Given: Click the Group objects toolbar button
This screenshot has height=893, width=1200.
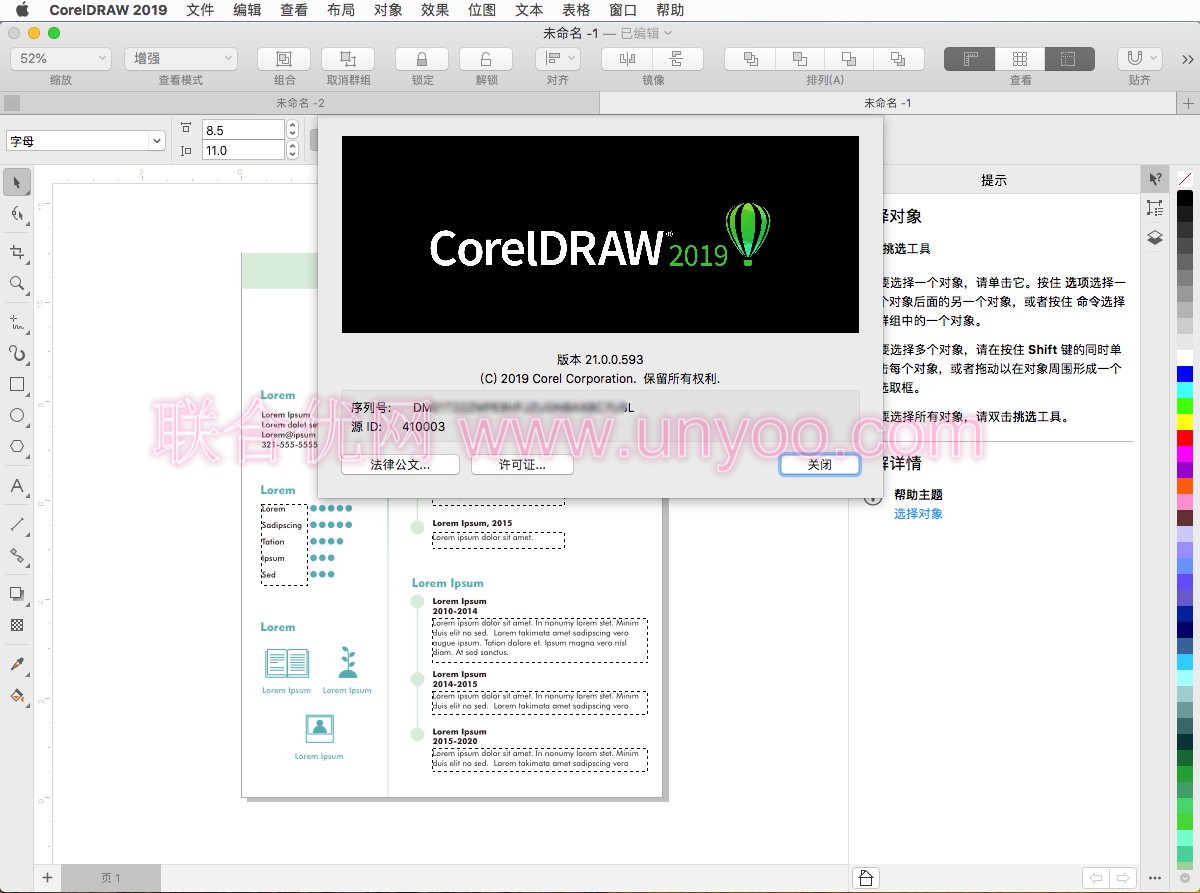Looking at the screenshot, I should pyautogui.click(x=284, y=59).
